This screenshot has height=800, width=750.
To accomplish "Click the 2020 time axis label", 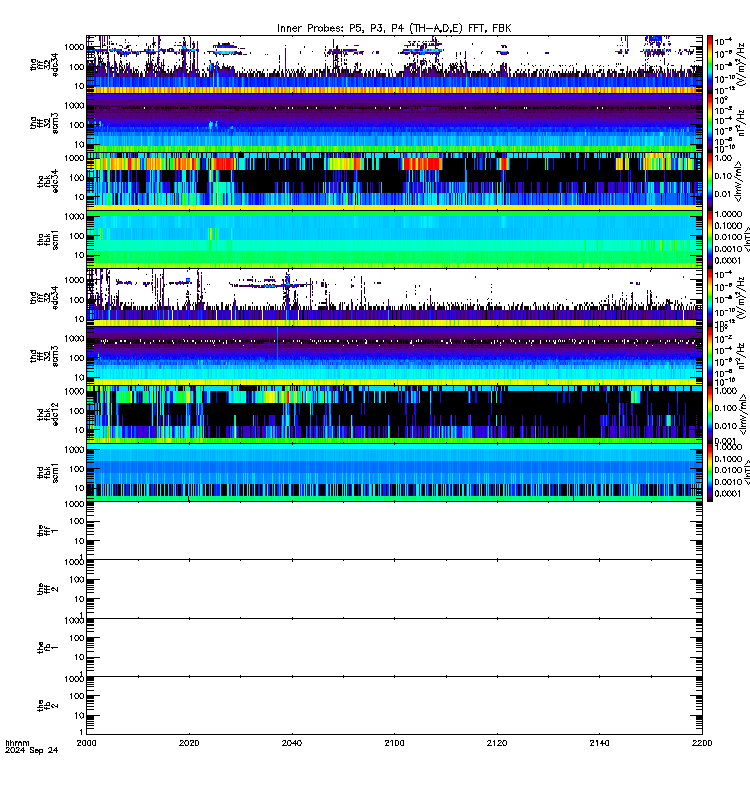I will pos(189,743).
